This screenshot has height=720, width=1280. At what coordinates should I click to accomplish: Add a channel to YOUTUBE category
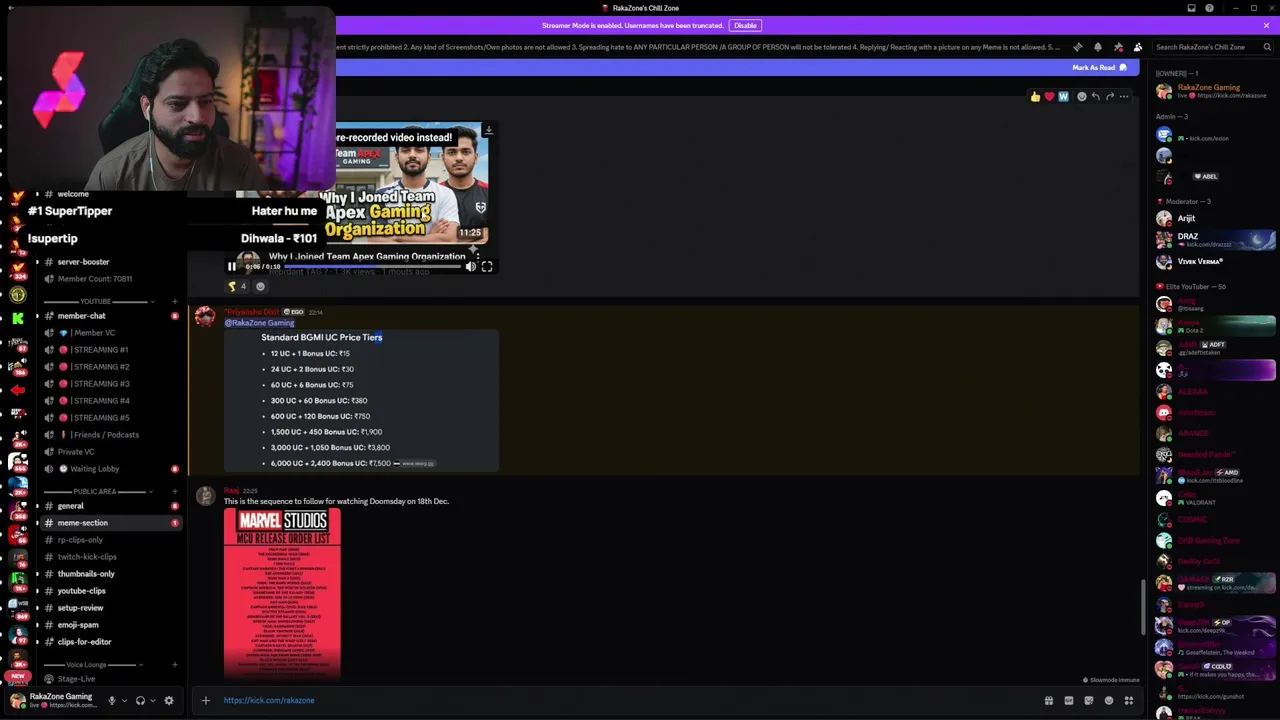coord(175,301)
